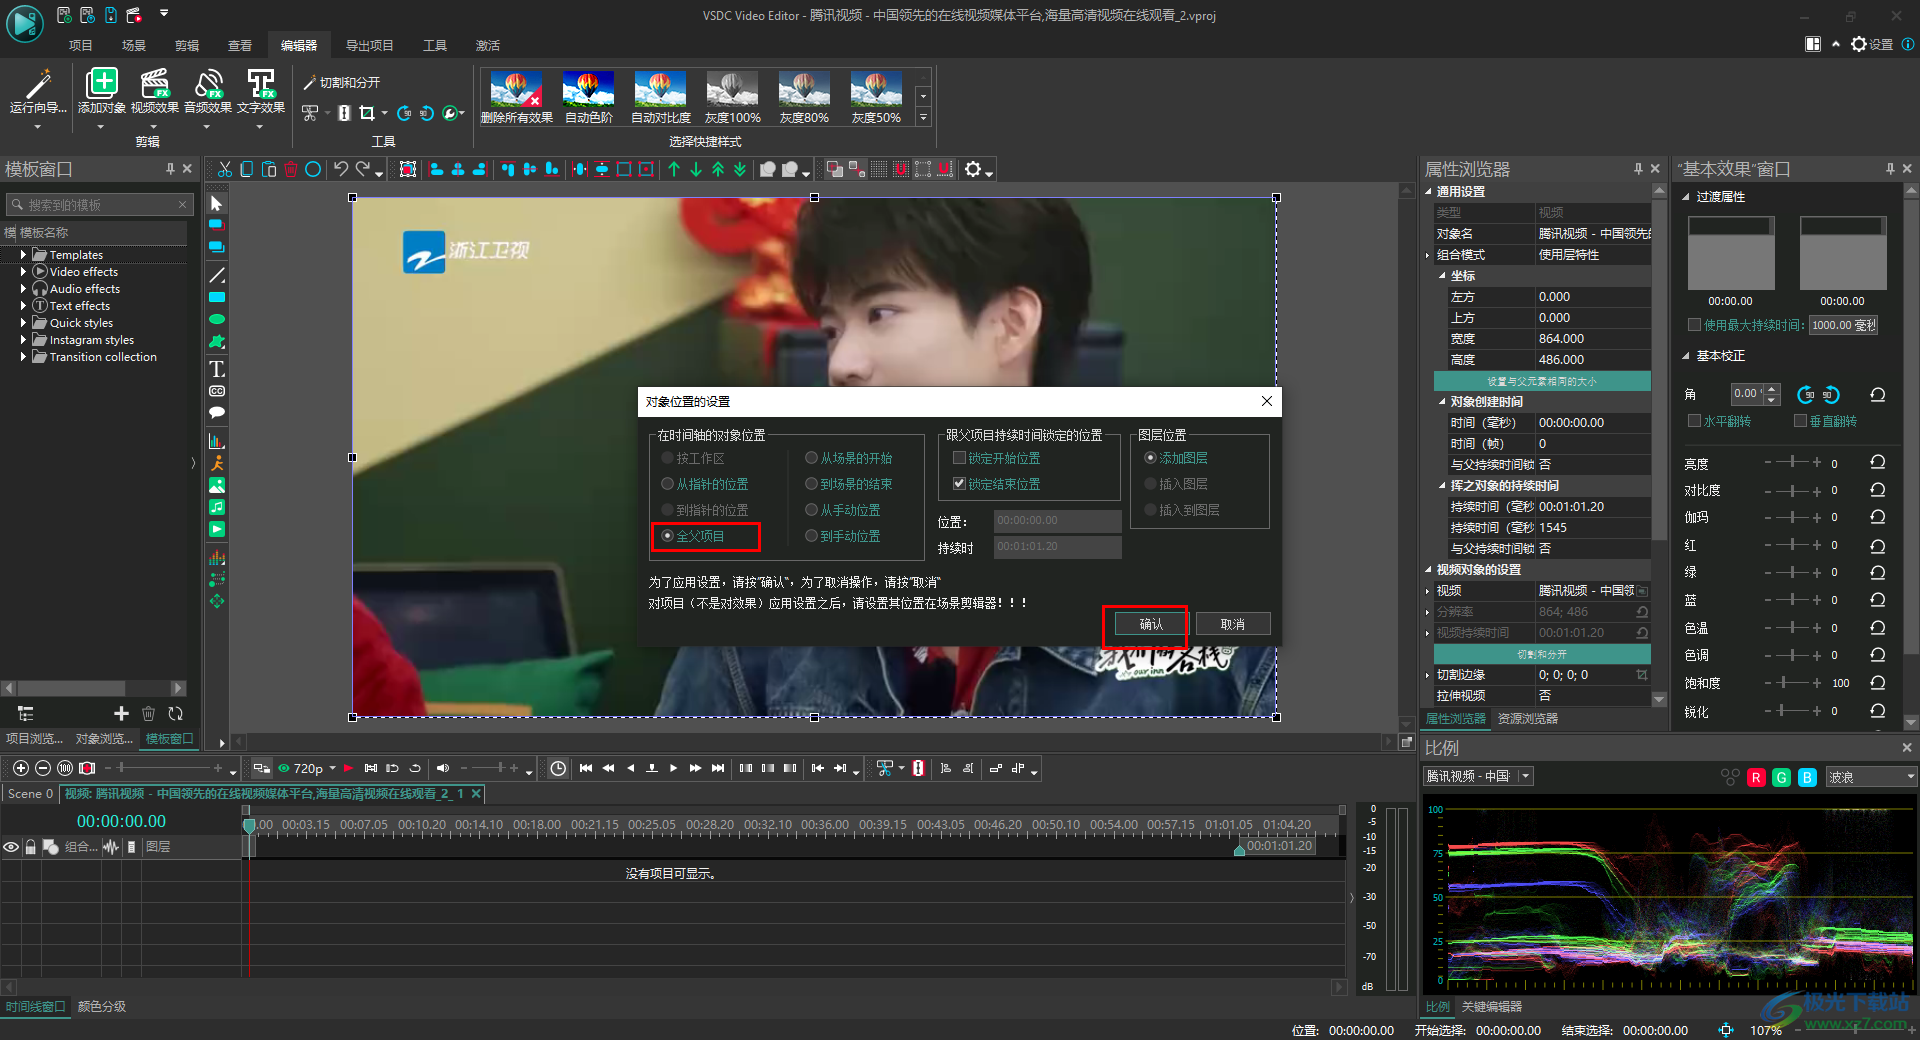Viewport: 1920px width, 1040px height.
Task: Click the reset angle icon next to 角
Action: (x=1878, y=394)
